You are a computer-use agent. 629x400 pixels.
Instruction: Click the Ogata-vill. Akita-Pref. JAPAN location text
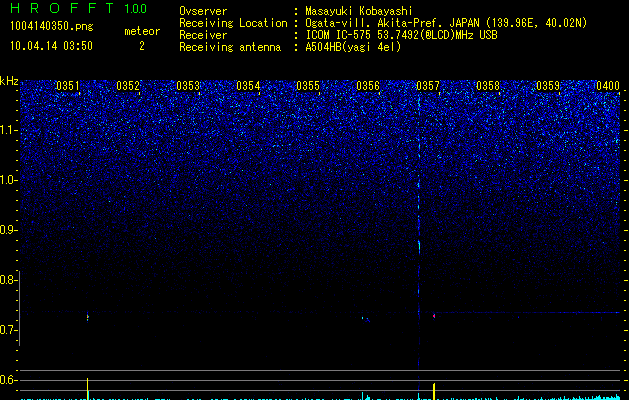pos(446,23)
